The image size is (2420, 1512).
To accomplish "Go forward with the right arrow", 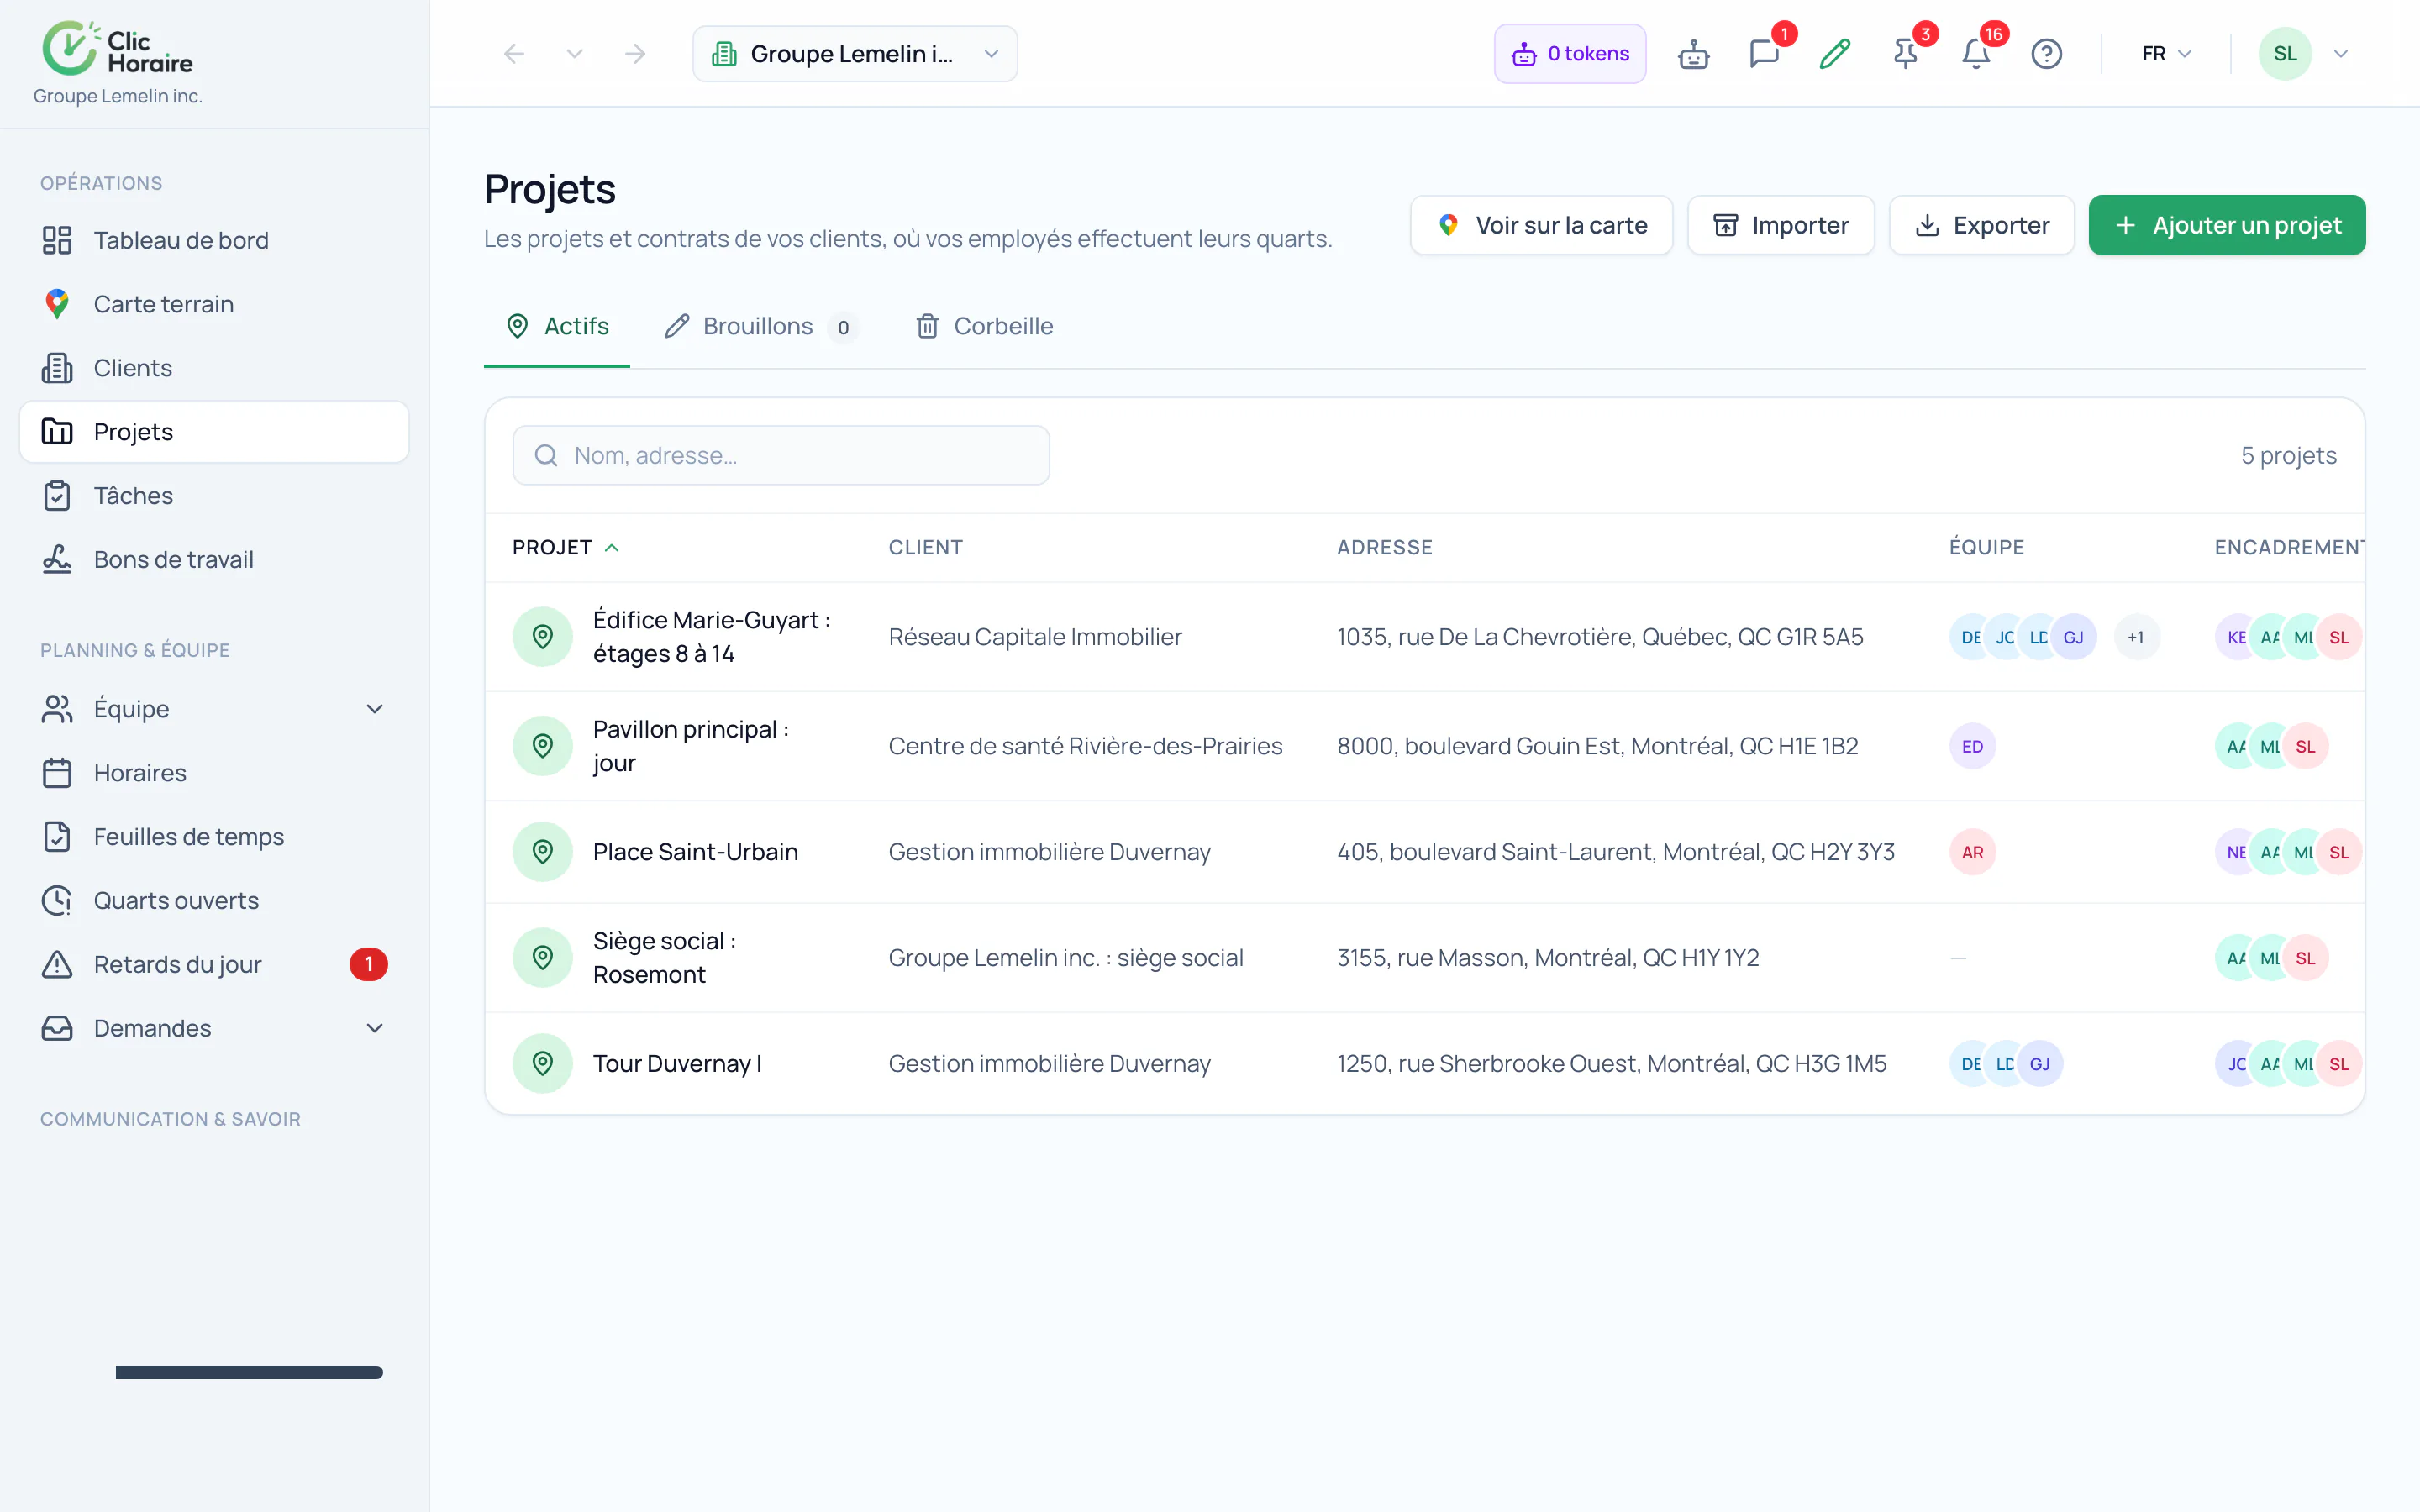I will click(635, 54).
